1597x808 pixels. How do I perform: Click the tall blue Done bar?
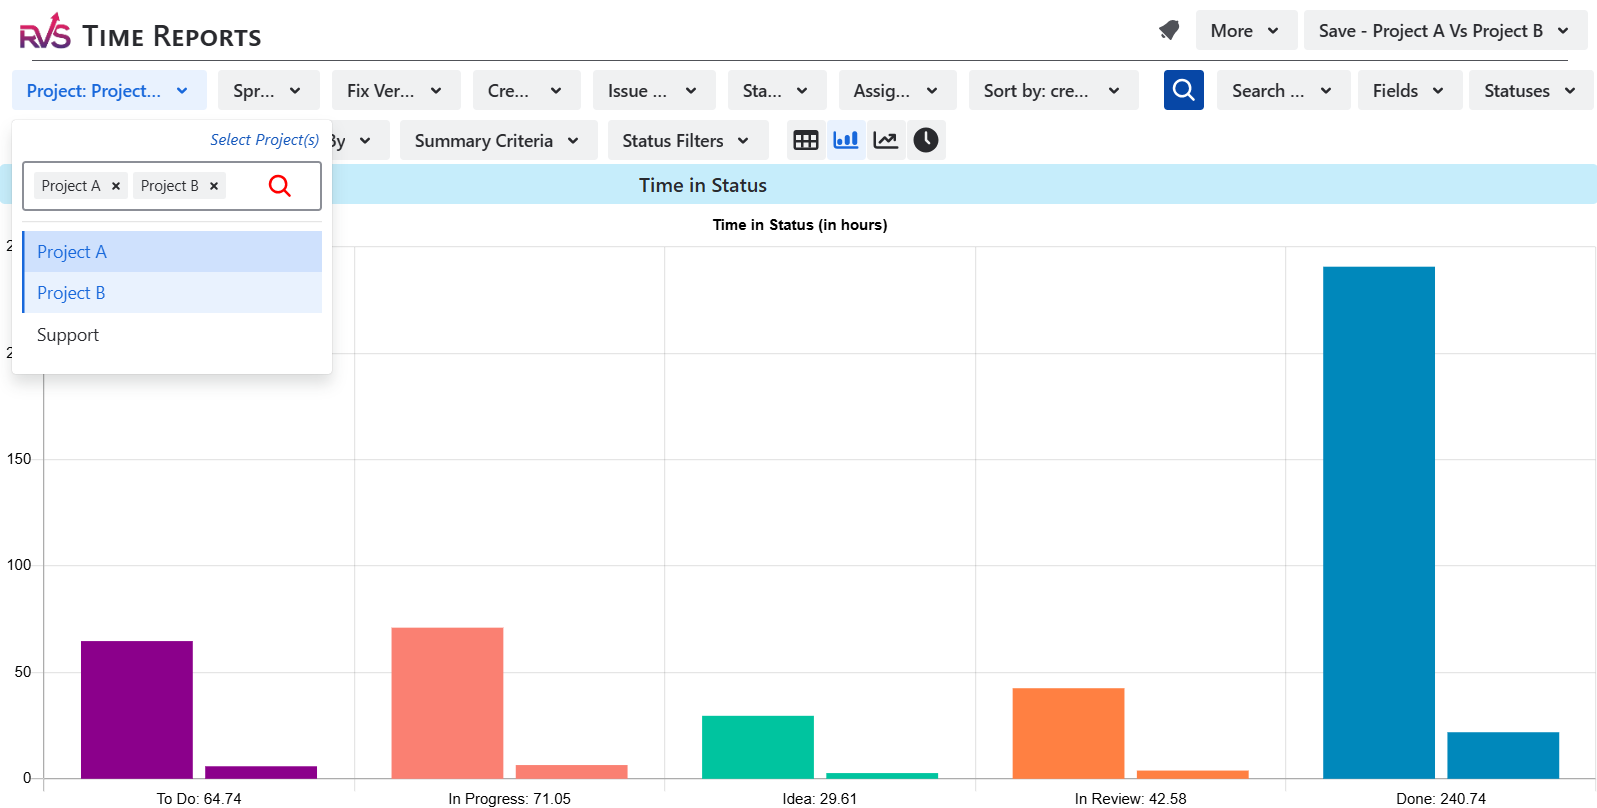tap(1379, 522)
